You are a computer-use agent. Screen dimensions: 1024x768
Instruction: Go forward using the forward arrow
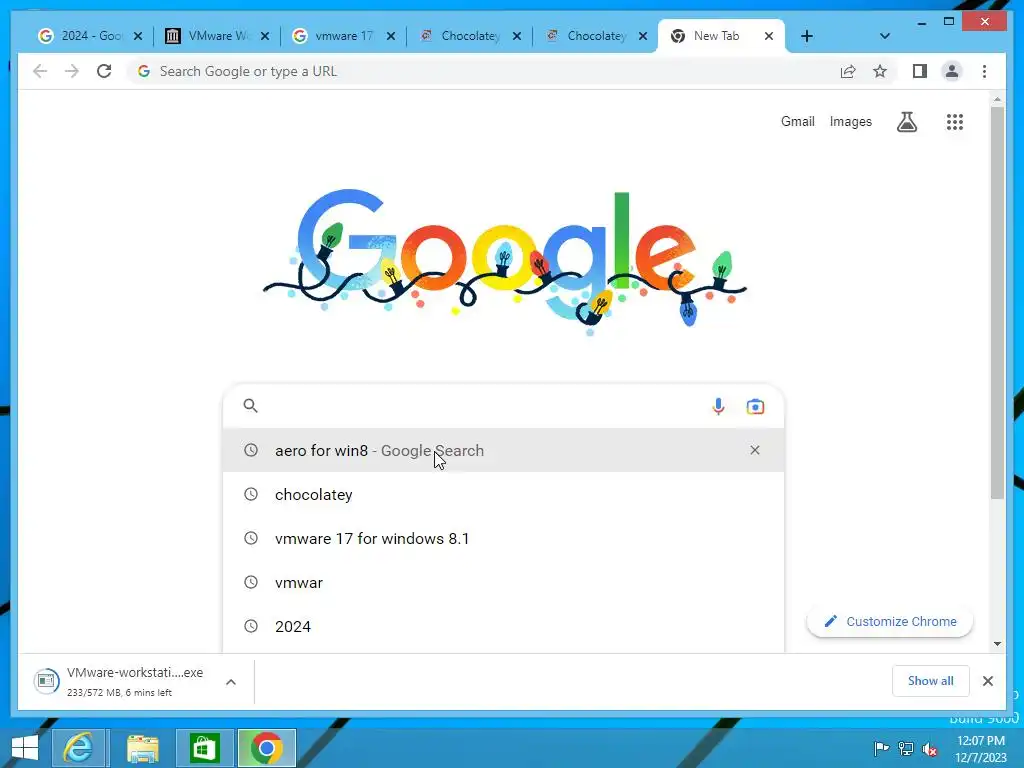pos(72,71)
